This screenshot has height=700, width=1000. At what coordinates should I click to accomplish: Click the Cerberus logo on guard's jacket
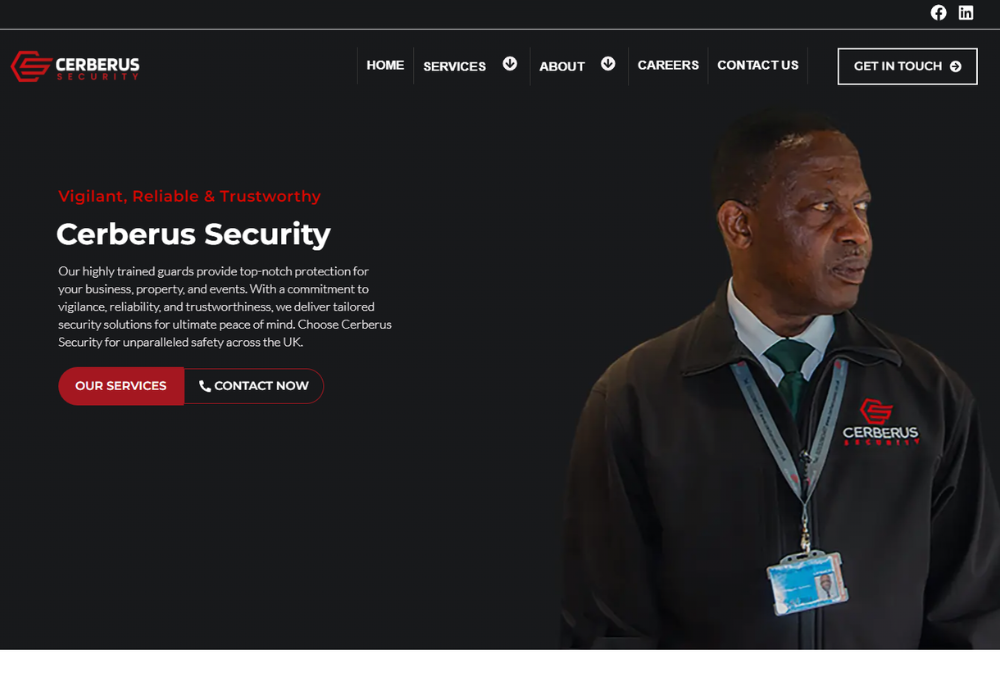point(880,422)
